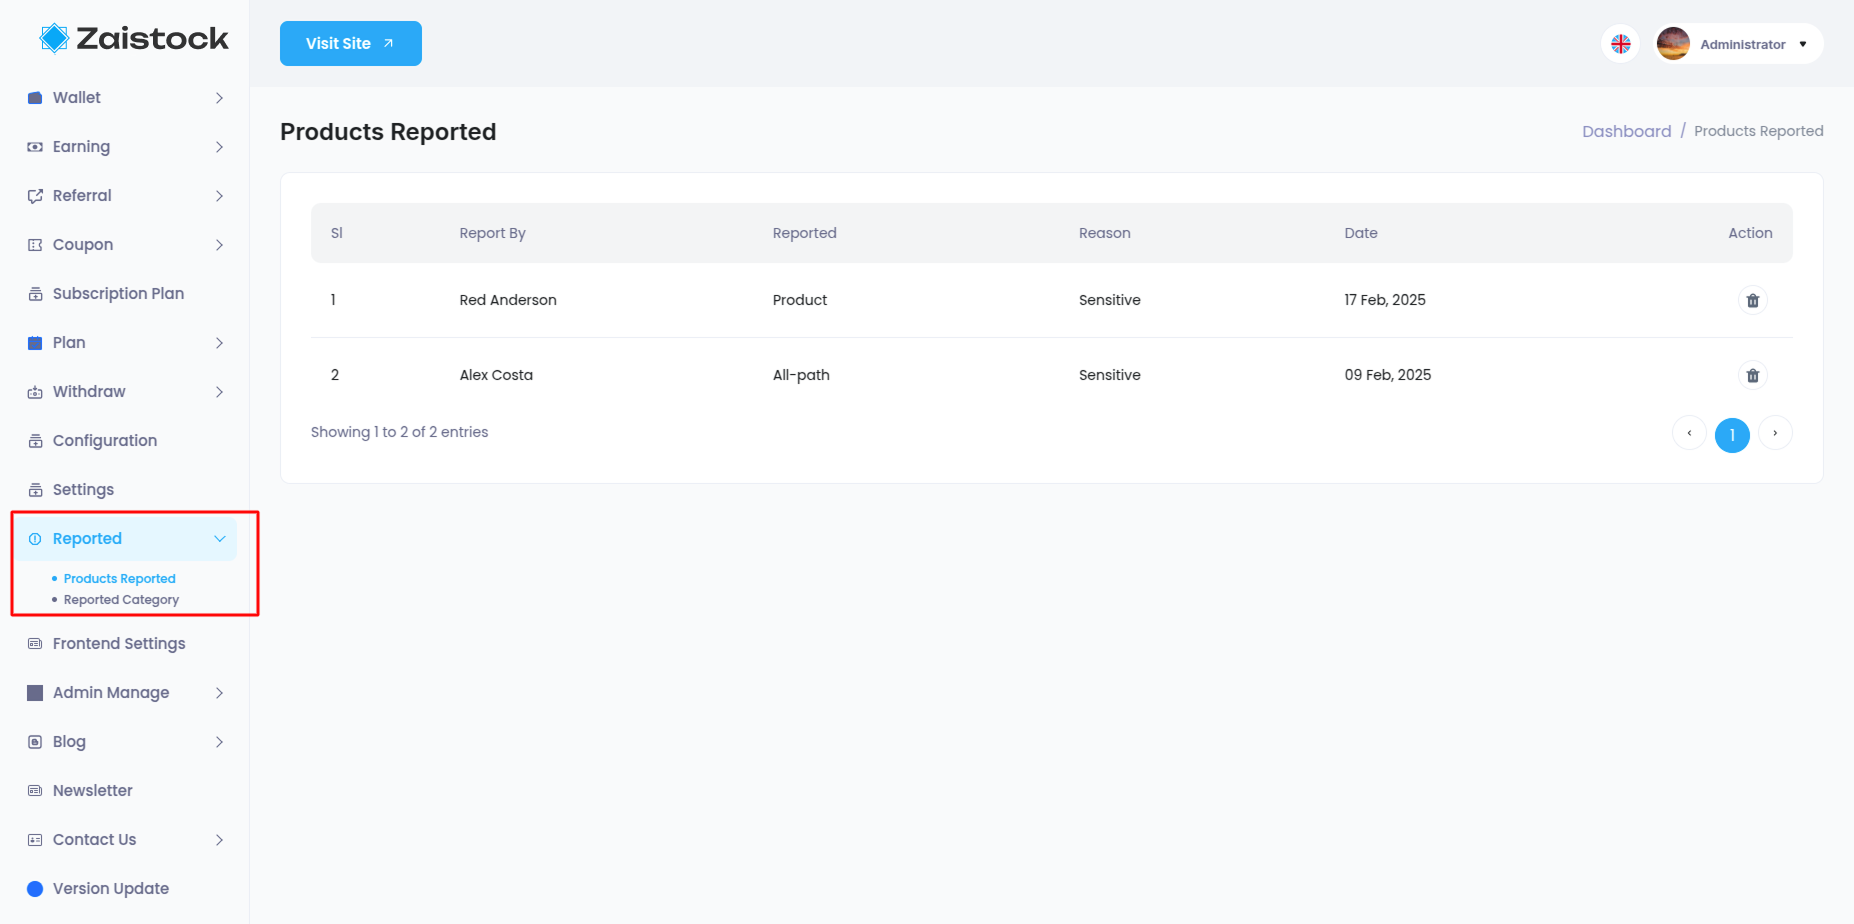Click the Subscription Plan icon

[35, 294]
